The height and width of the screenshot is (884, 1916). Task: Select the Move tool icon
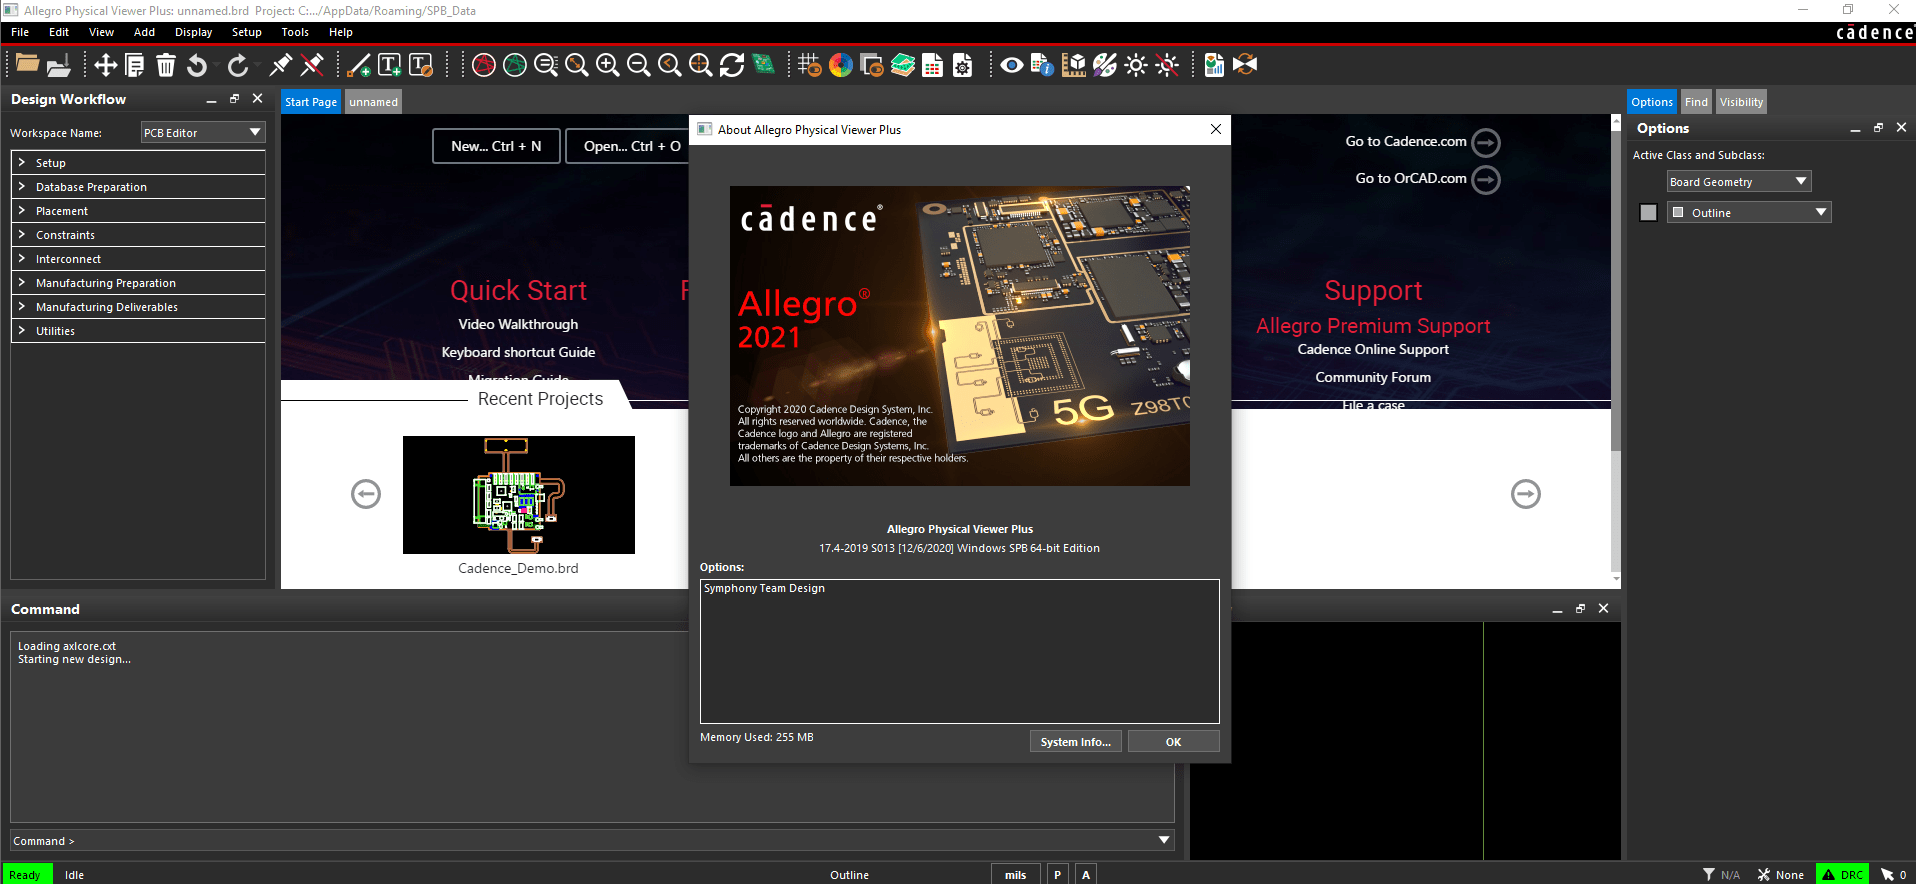pyautogui.click(x=105, y=65)
